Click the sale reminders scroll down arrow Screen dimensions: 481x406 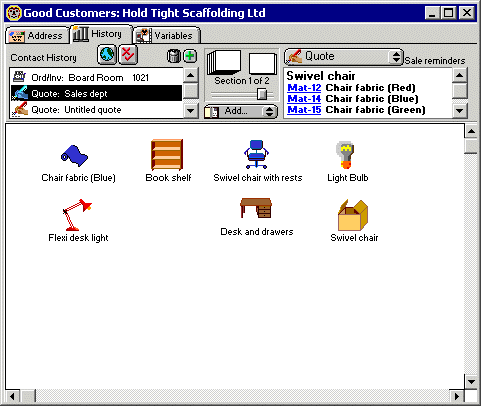[x=460, y=111]
